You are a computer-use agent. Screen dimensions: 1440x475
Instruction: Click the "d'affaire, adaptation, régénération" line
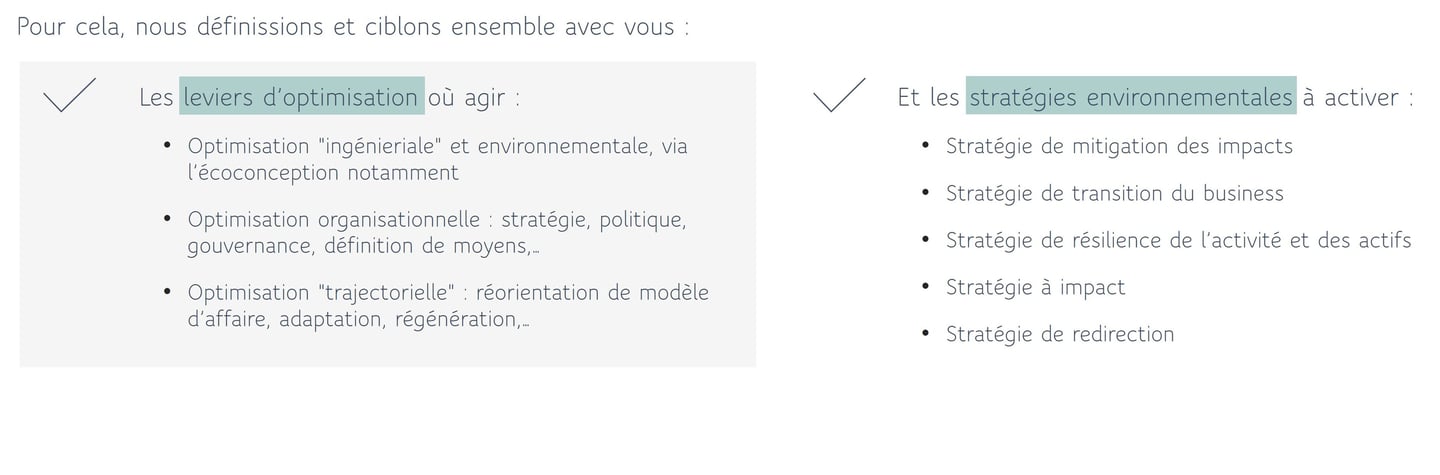(x=358, y=319)
